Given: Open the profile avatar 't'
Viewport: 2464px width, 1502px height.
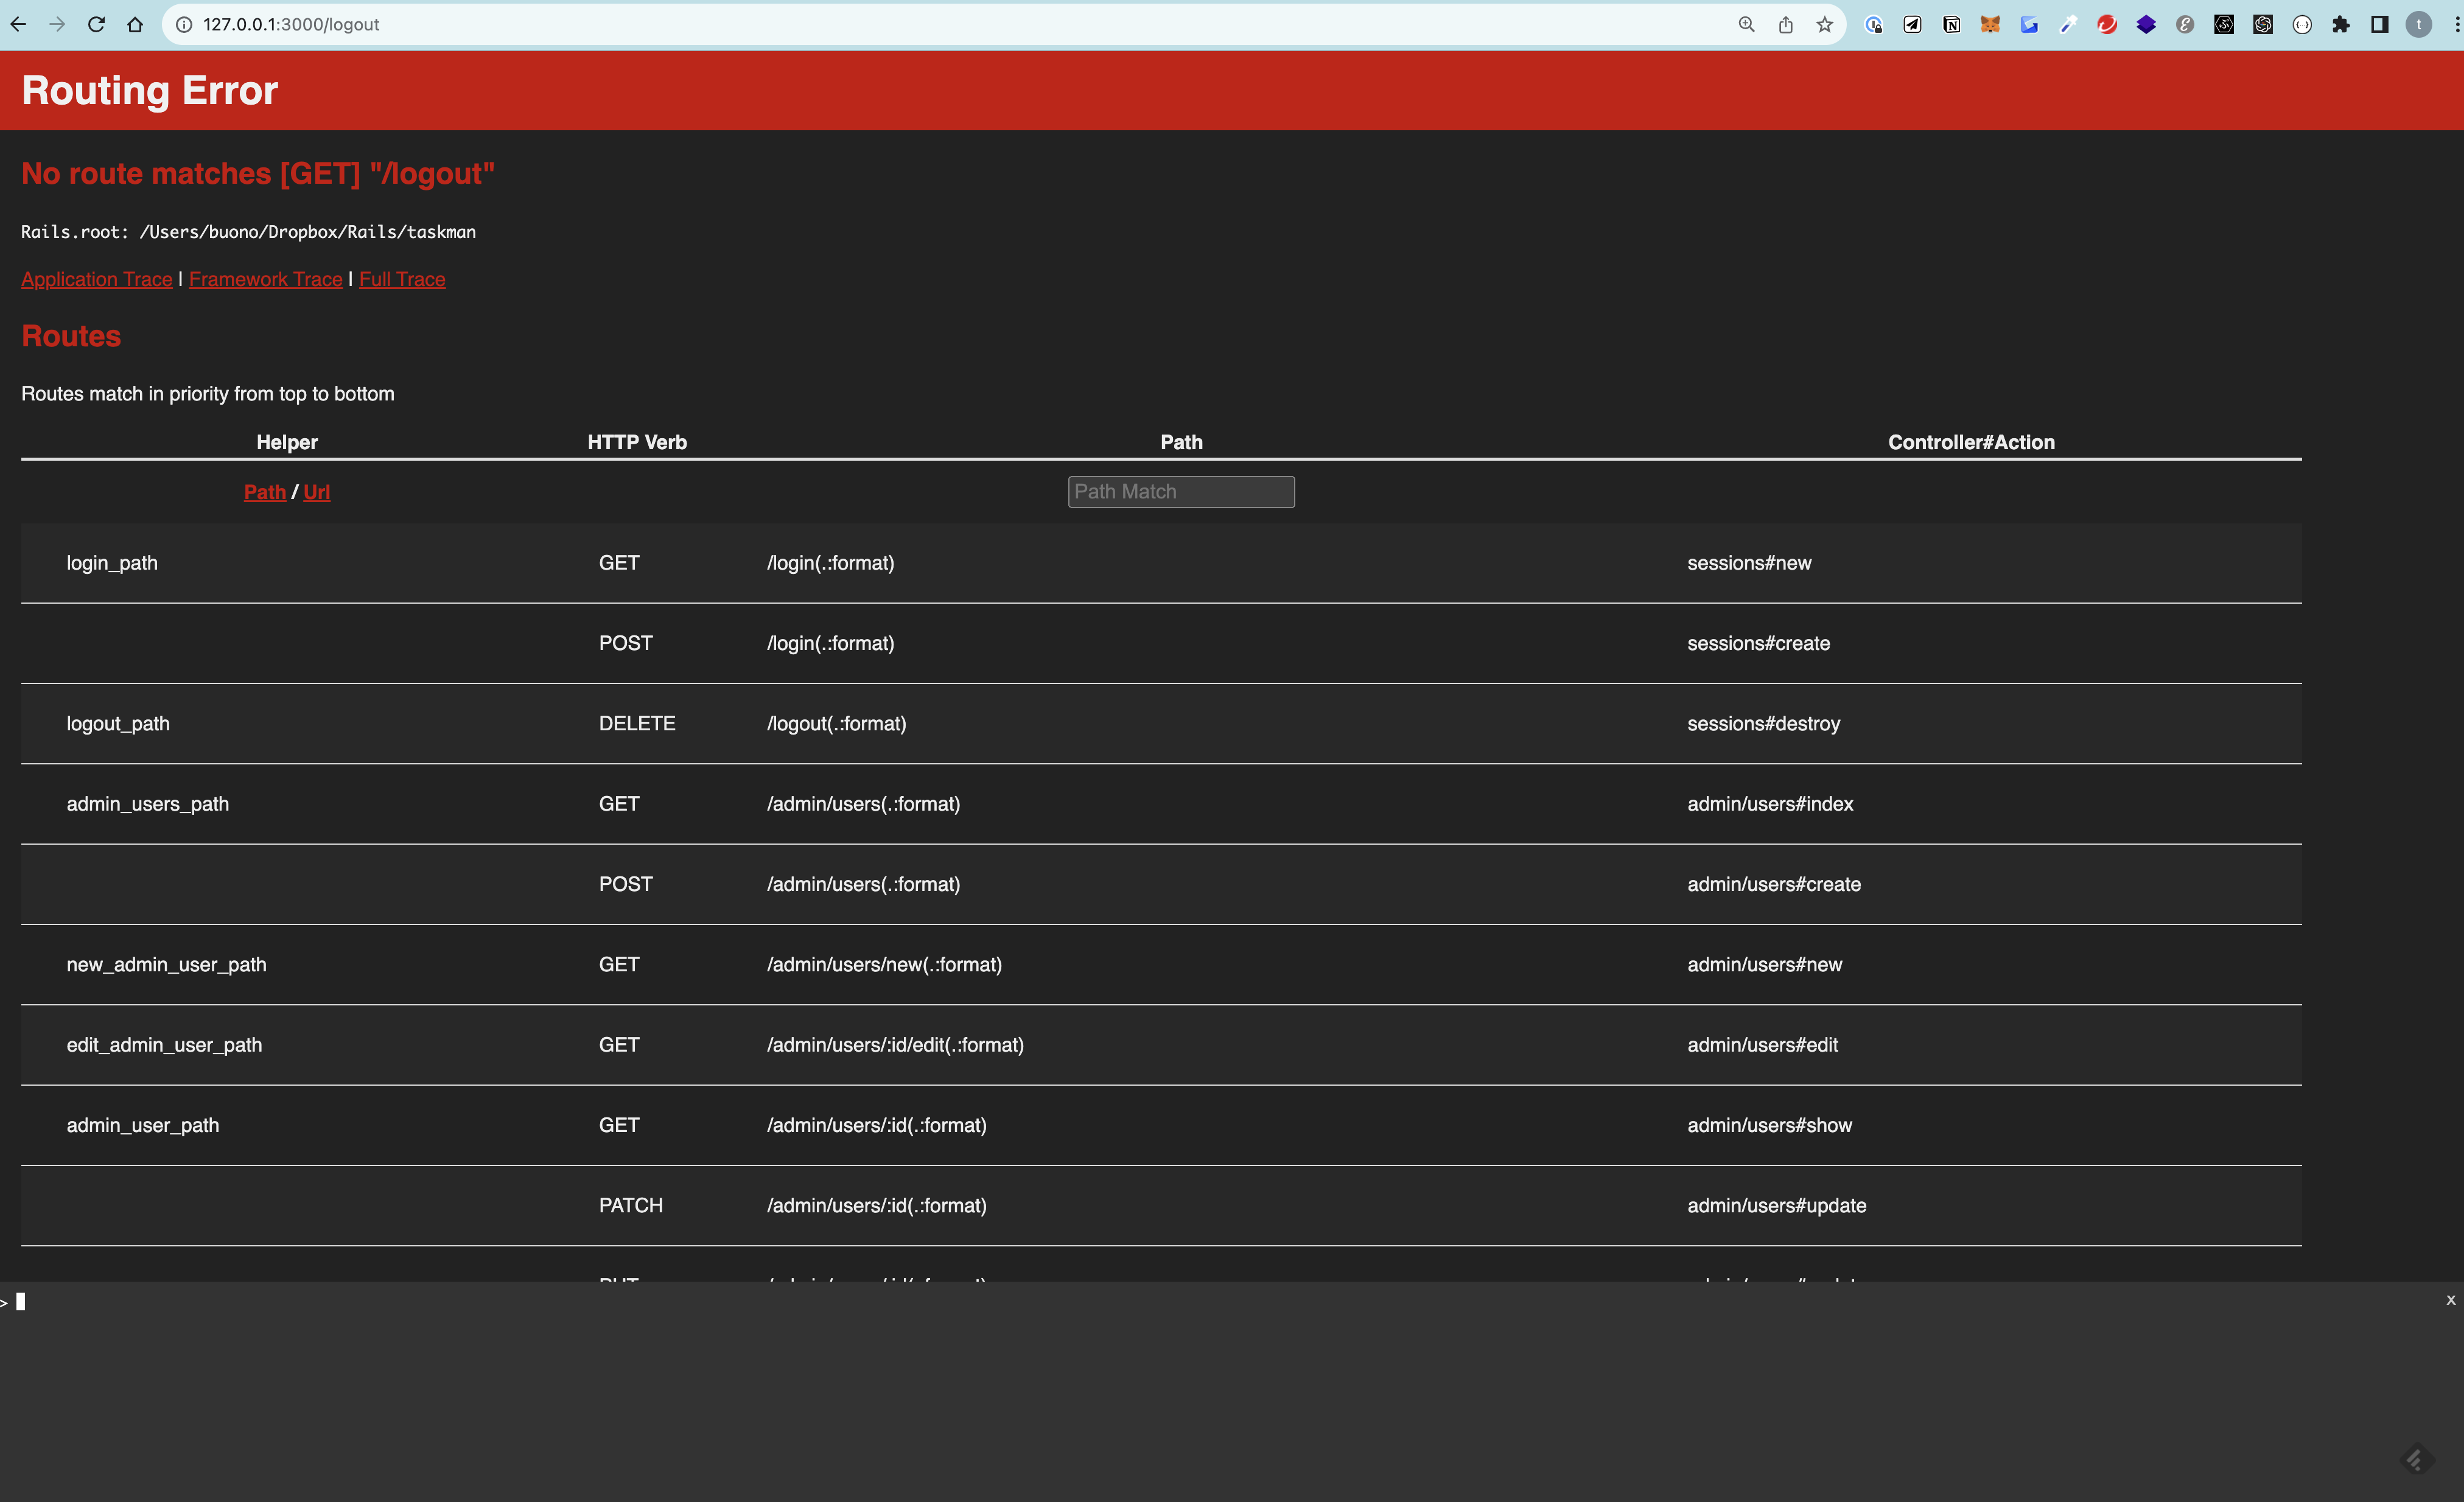Looking at the screenshot, I should coord(2419,24).
